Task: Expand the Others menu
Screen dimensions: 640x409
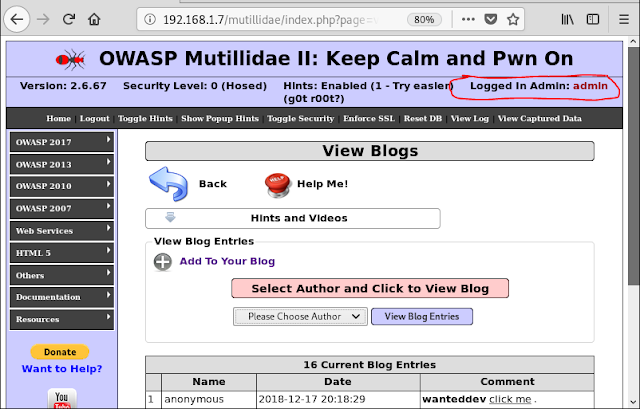Action: pyautogui.click(x=62, y=276)
